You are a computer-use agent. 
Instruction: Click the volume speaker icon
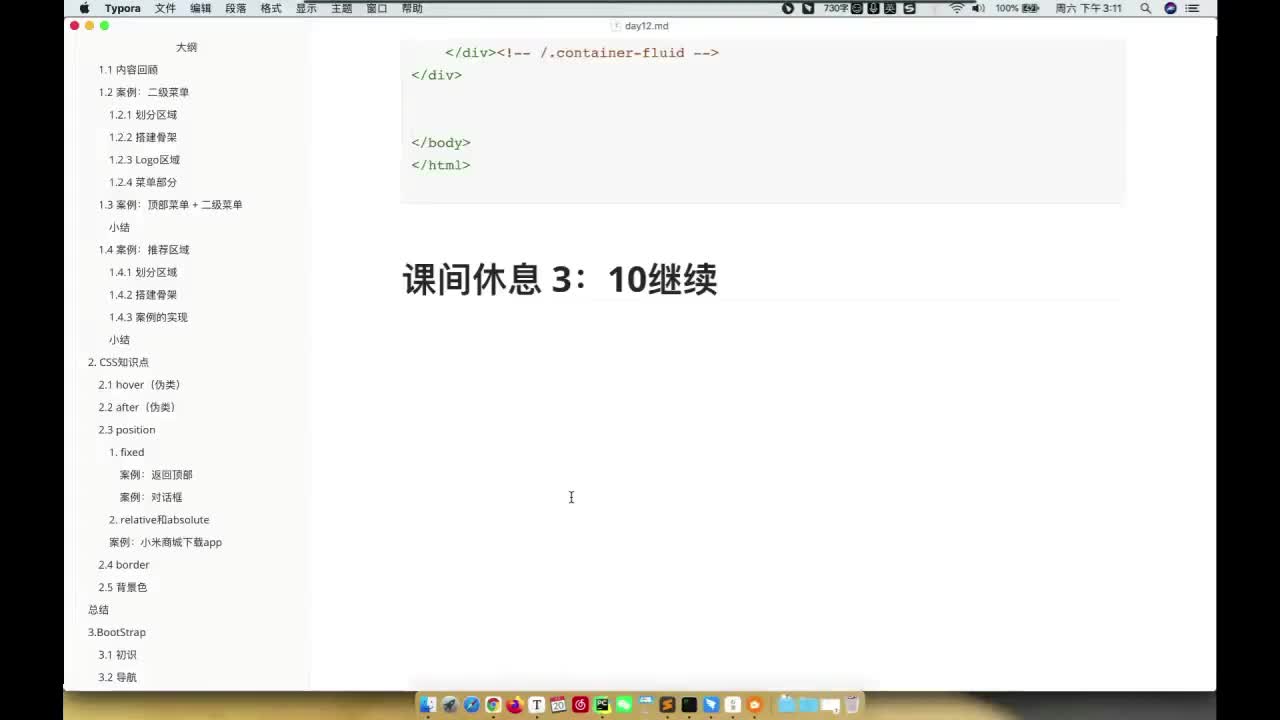coord(978,8)
